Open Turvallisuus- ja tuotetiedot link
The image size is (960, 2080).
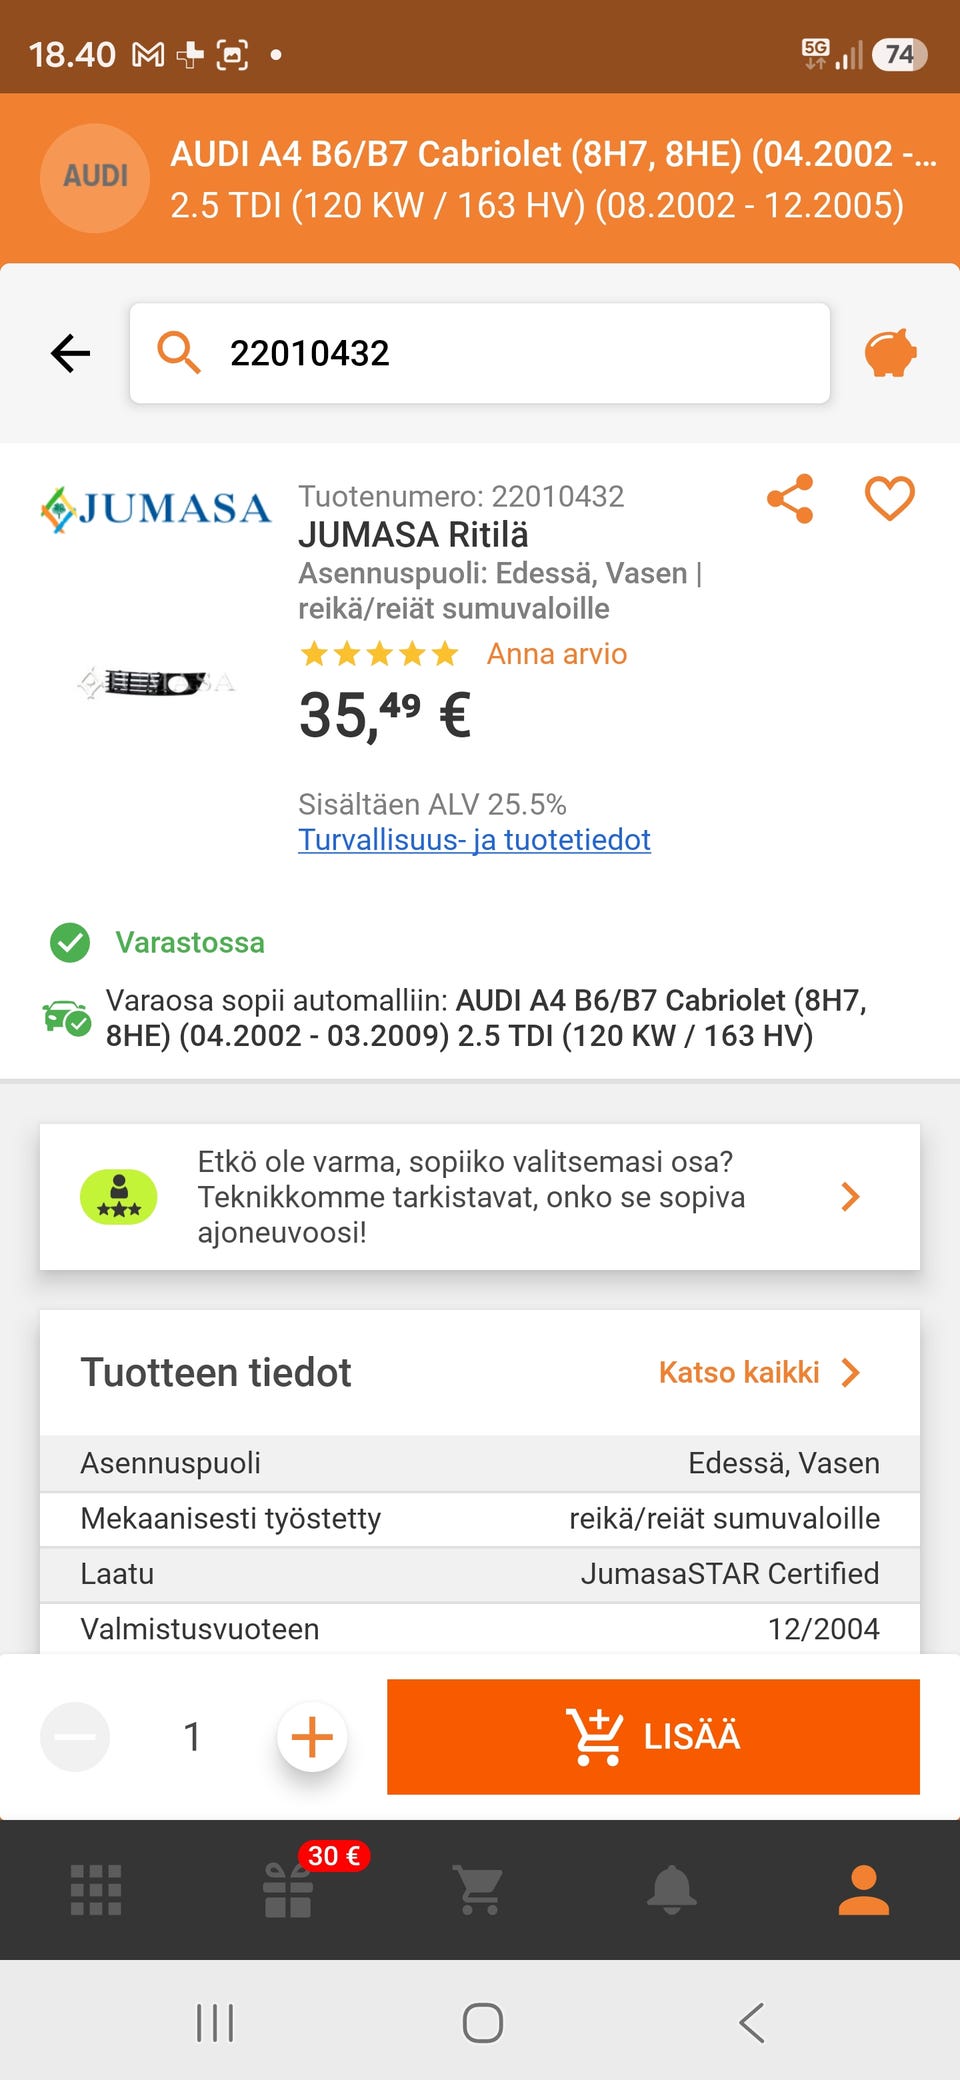tap(474, 840)
